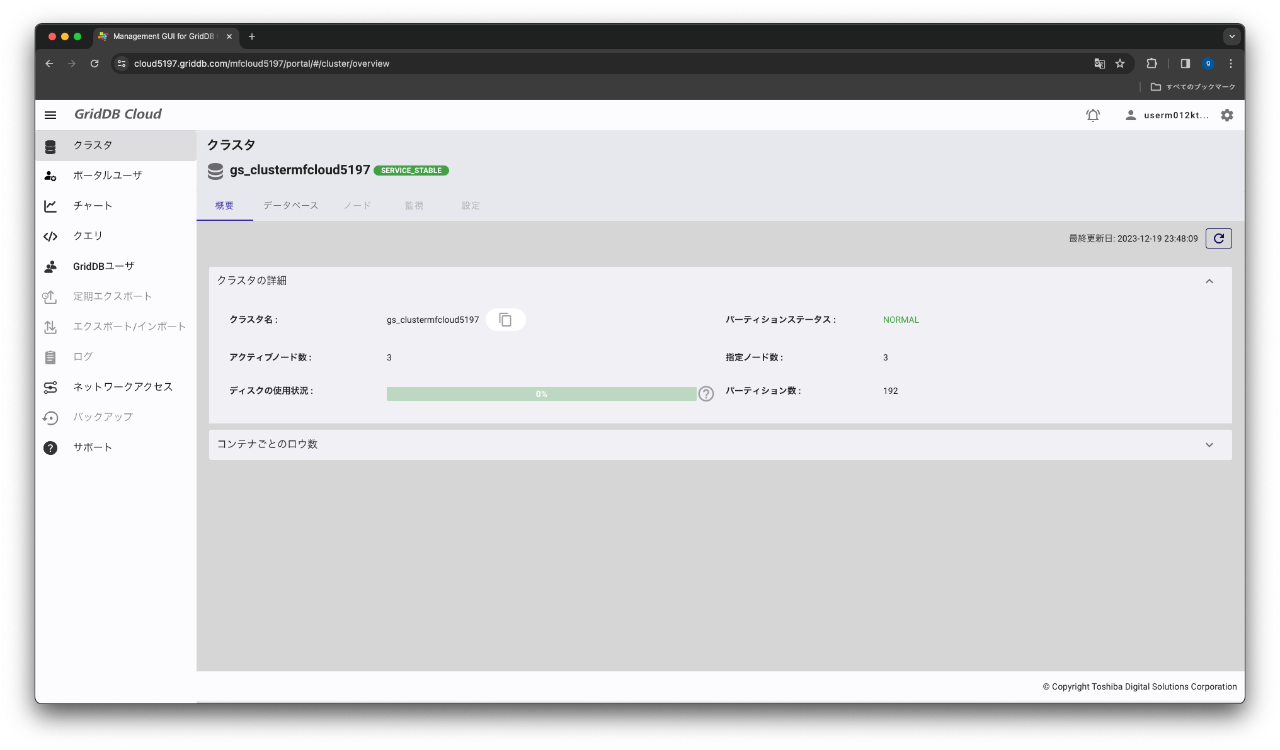Collapse the クラスタの詳細 panel
Viewport: 1280px width, 750px height.
point(1209,281)
